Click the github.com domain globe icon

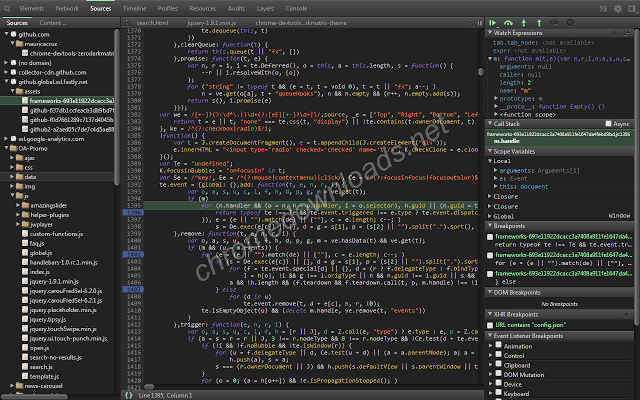[x=13, y=34]
